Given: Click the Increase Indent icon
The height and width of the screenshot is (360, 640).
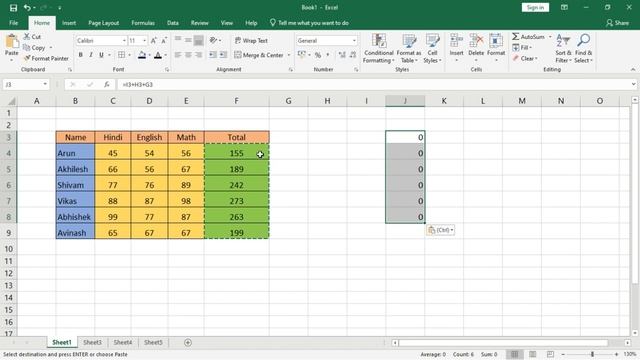Looking at the screenshot, I should pos(223,55).
